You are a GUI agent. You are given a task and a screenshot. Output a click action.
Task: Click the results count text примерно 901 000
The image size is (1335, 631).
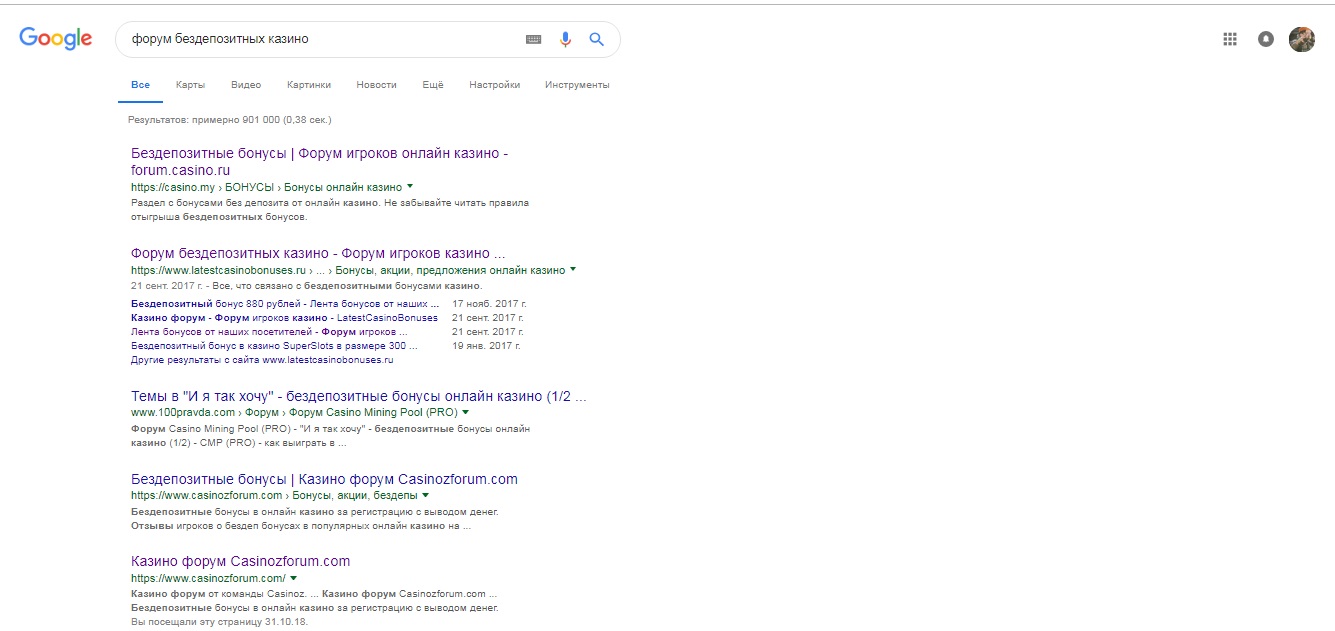coord(230,119)
